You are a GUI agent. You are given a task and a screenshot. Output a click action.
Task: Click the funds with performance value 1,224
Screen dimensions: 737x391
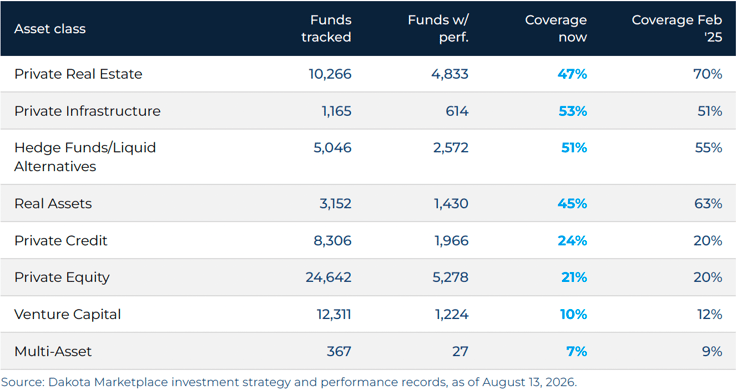coord(452,314)
